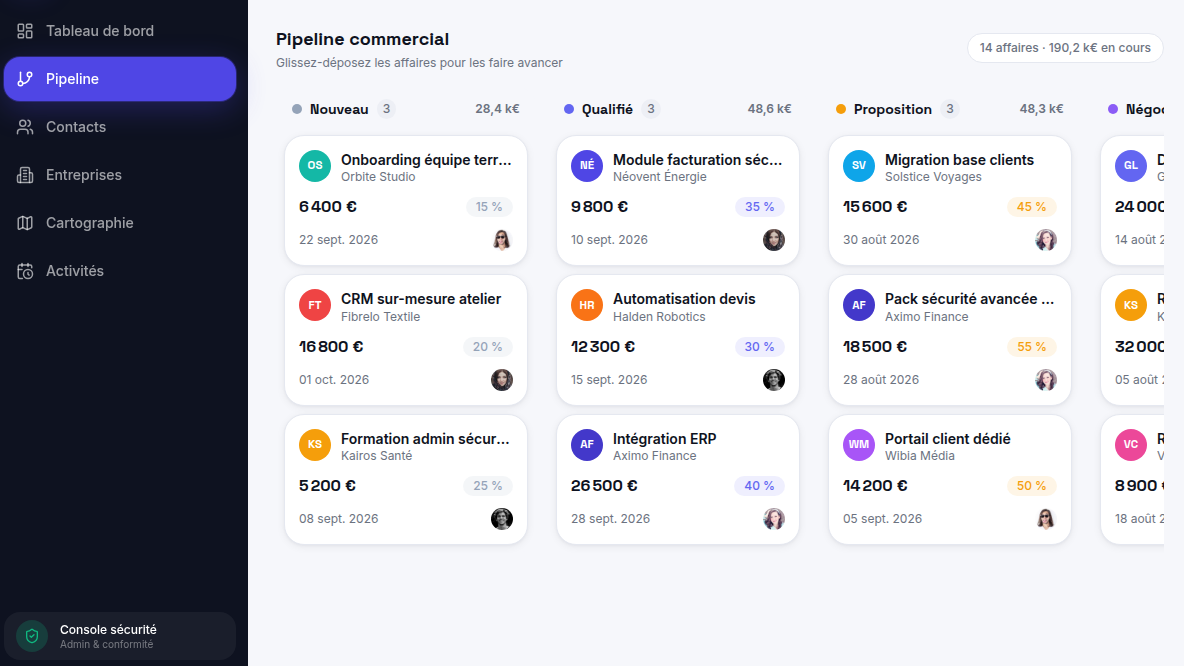Click the WM badge on Portail client dédié
Viewport: 1184px width, 666px height.
pyautogui.click(x=859, y=445)
